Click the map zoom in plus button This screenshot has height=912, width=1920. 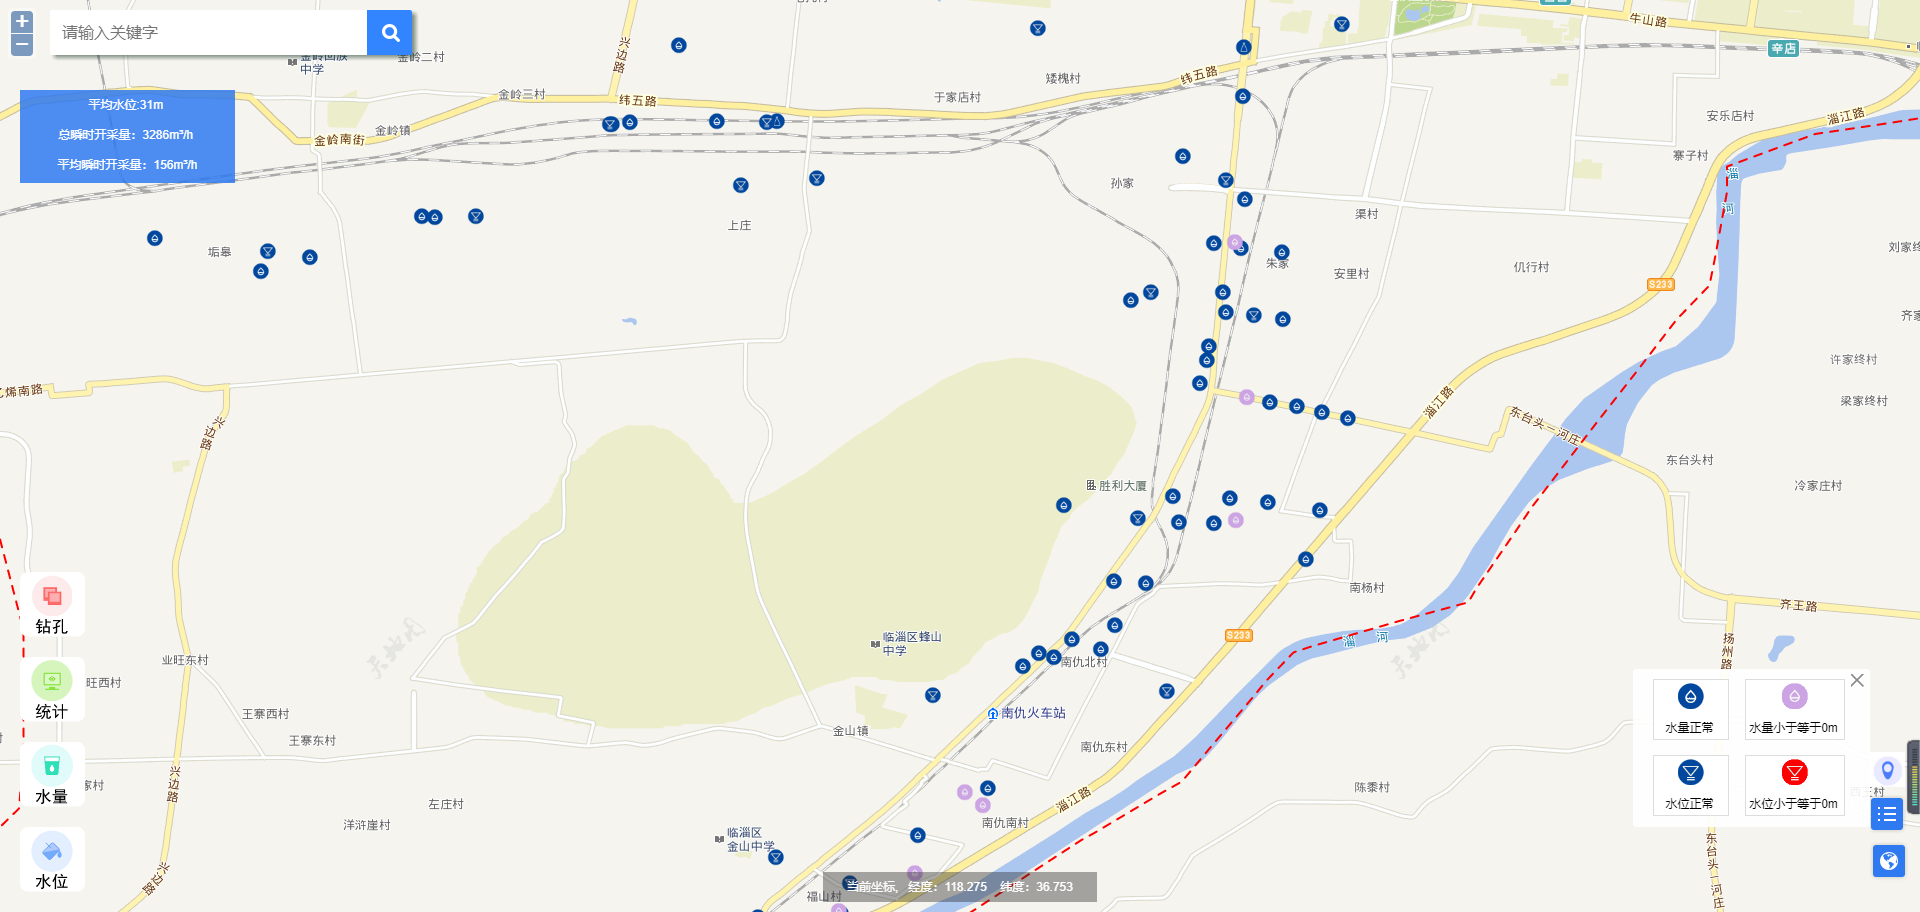pos(22,21)
